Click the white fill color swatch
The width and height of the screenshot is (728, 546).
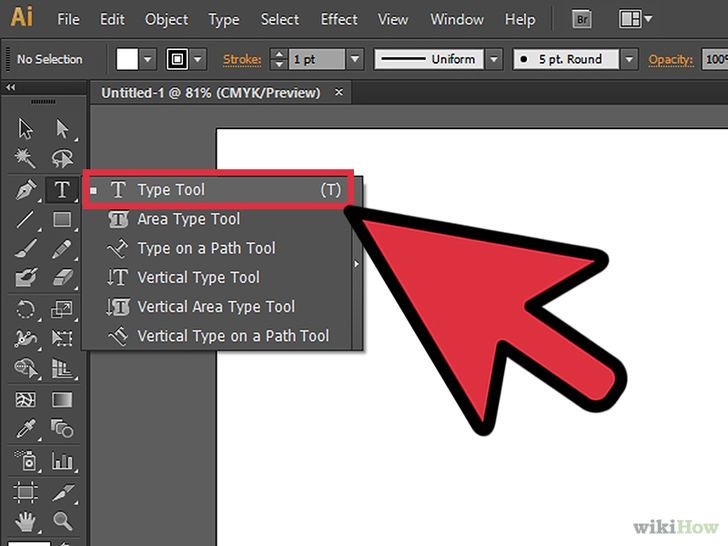127,59
